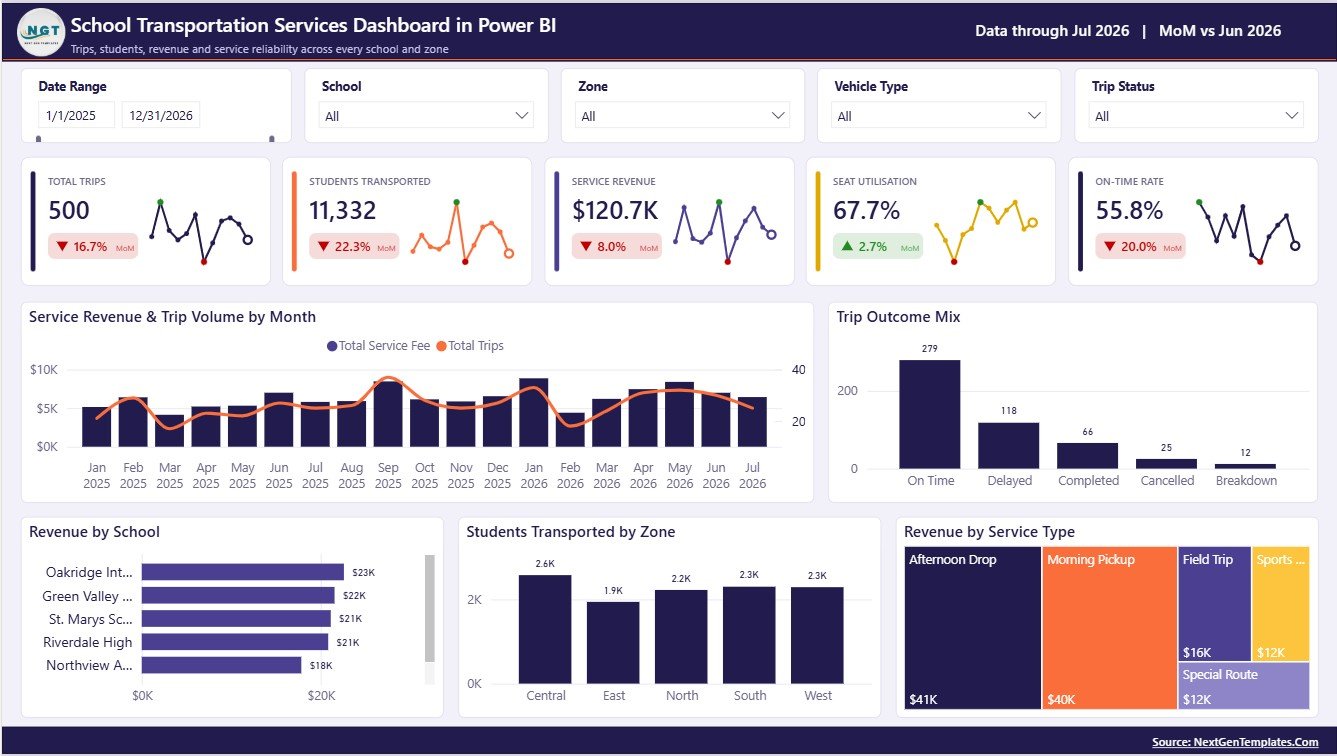Select the Jul 2026 revenue bar
This screenshot has height=756, width=1337.
point(752,422)
